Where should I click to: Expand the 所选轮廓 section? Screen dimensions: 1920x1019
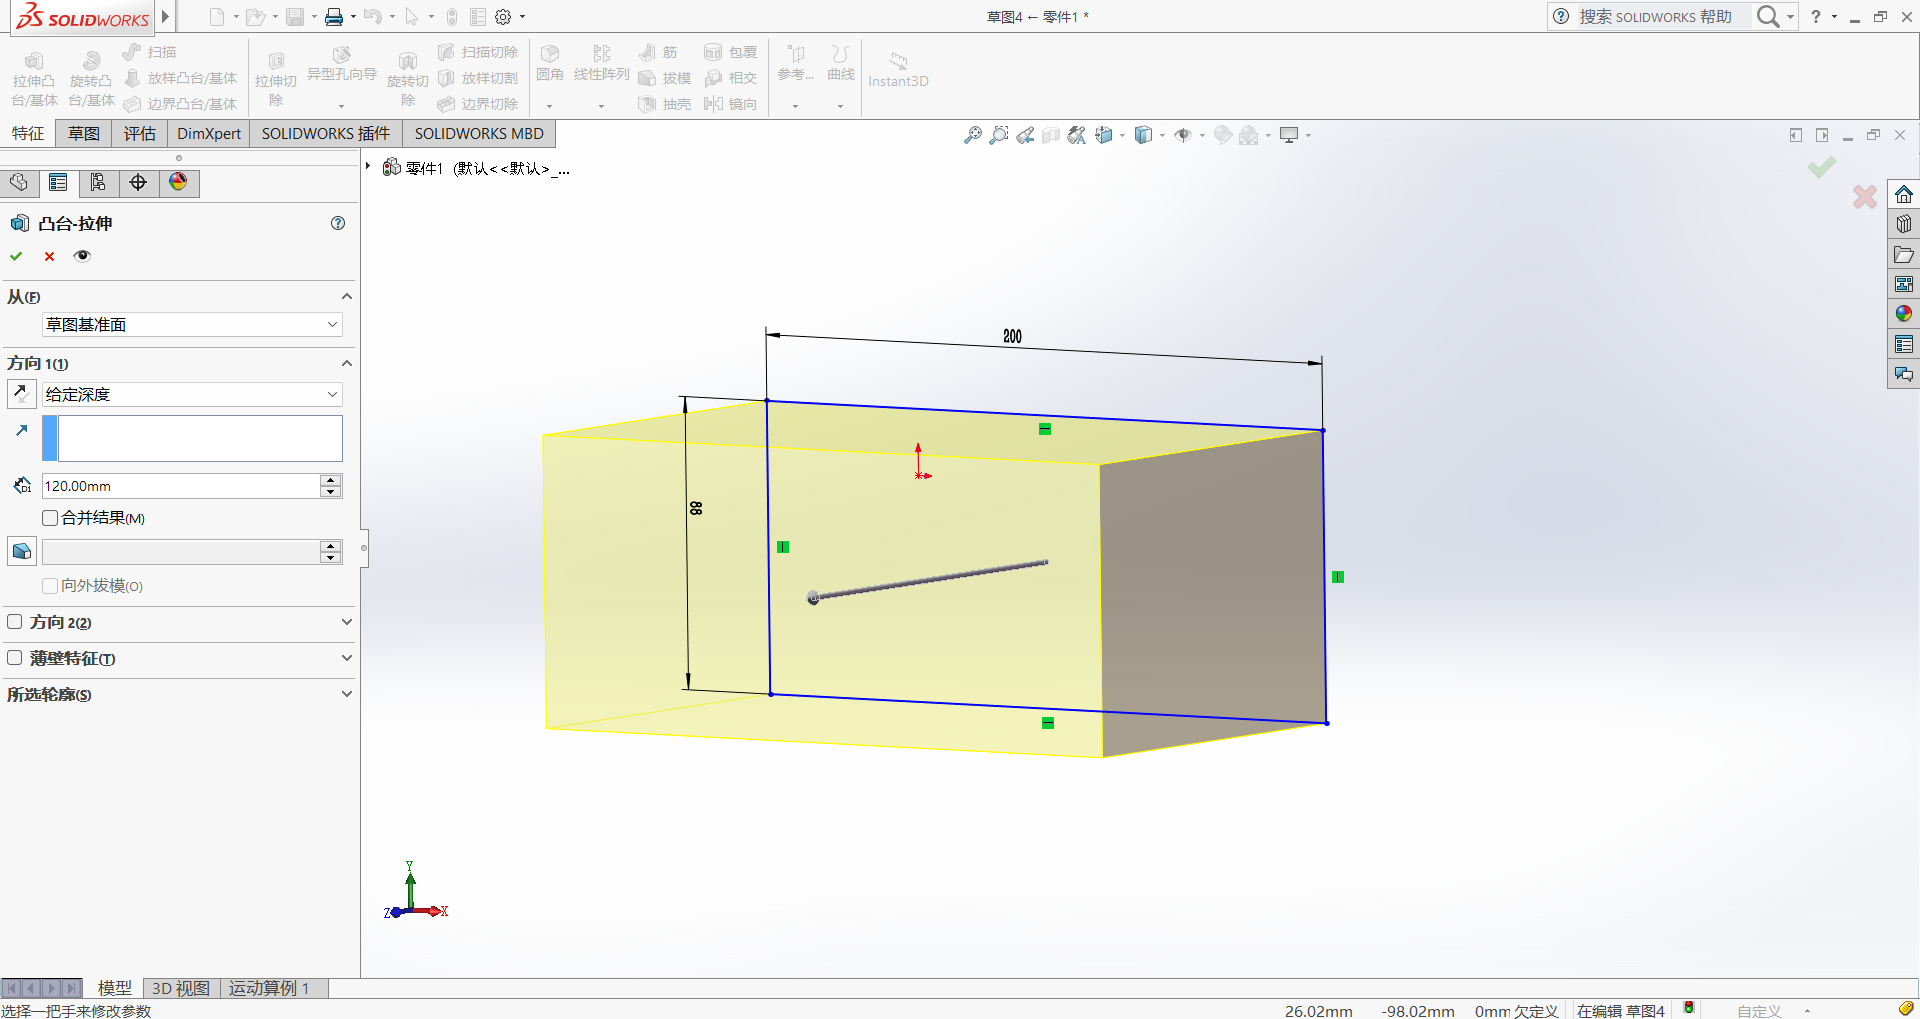(x=180, y=694)
